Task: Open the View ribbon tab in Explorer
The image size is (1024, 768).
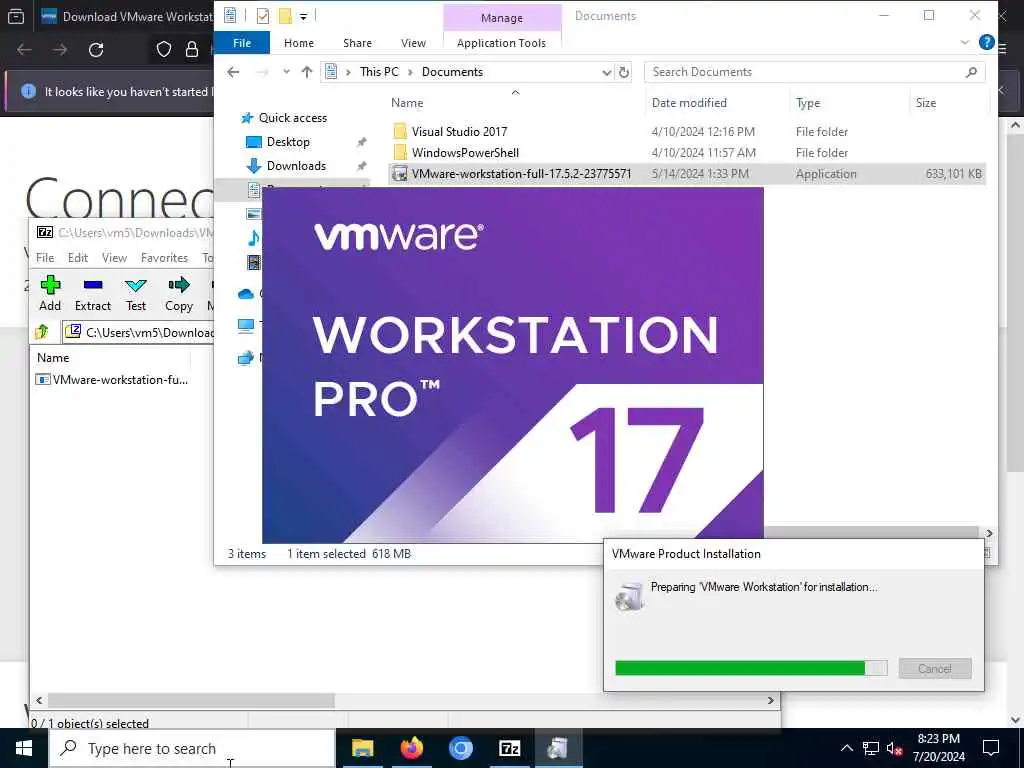Action: click(413, 42)
